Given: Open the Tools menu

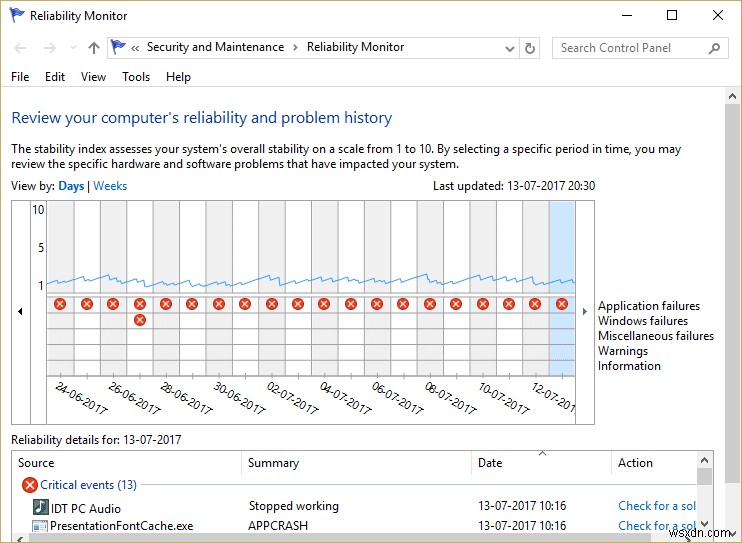Looking at the screenshot, I should pyautogui.click(x=136, y=77).
